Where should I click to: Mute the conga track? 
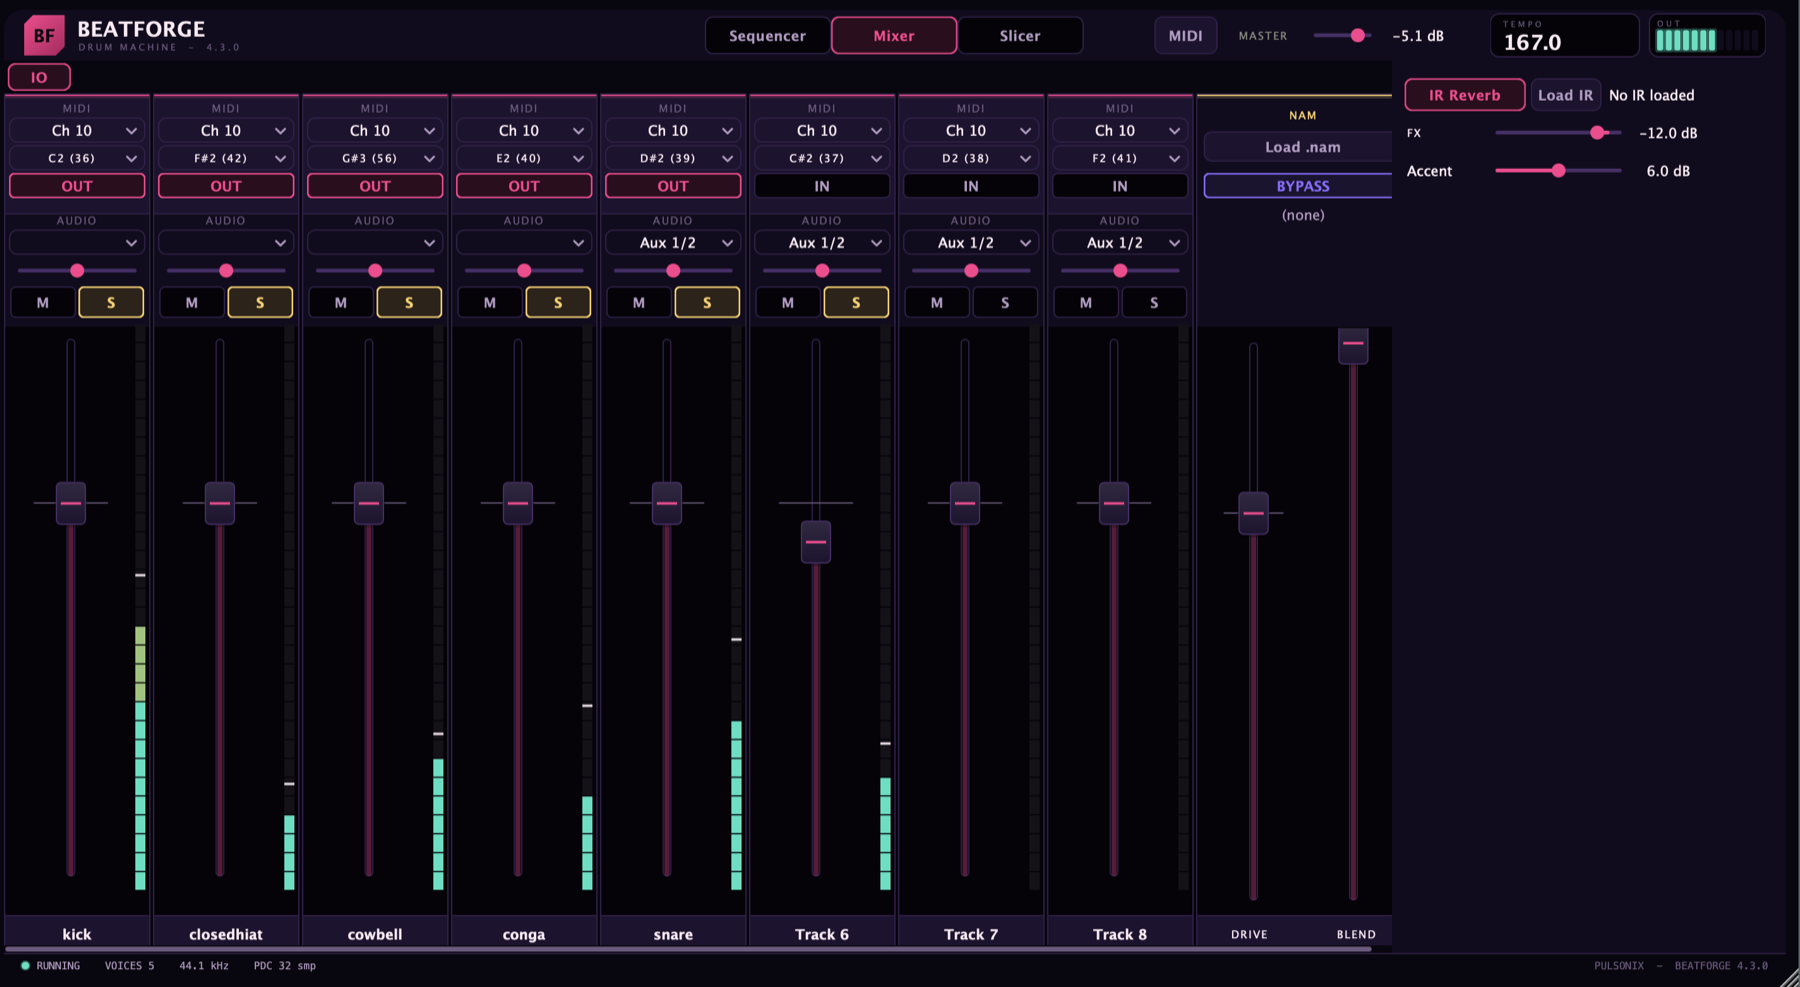[x=490, y=302]
